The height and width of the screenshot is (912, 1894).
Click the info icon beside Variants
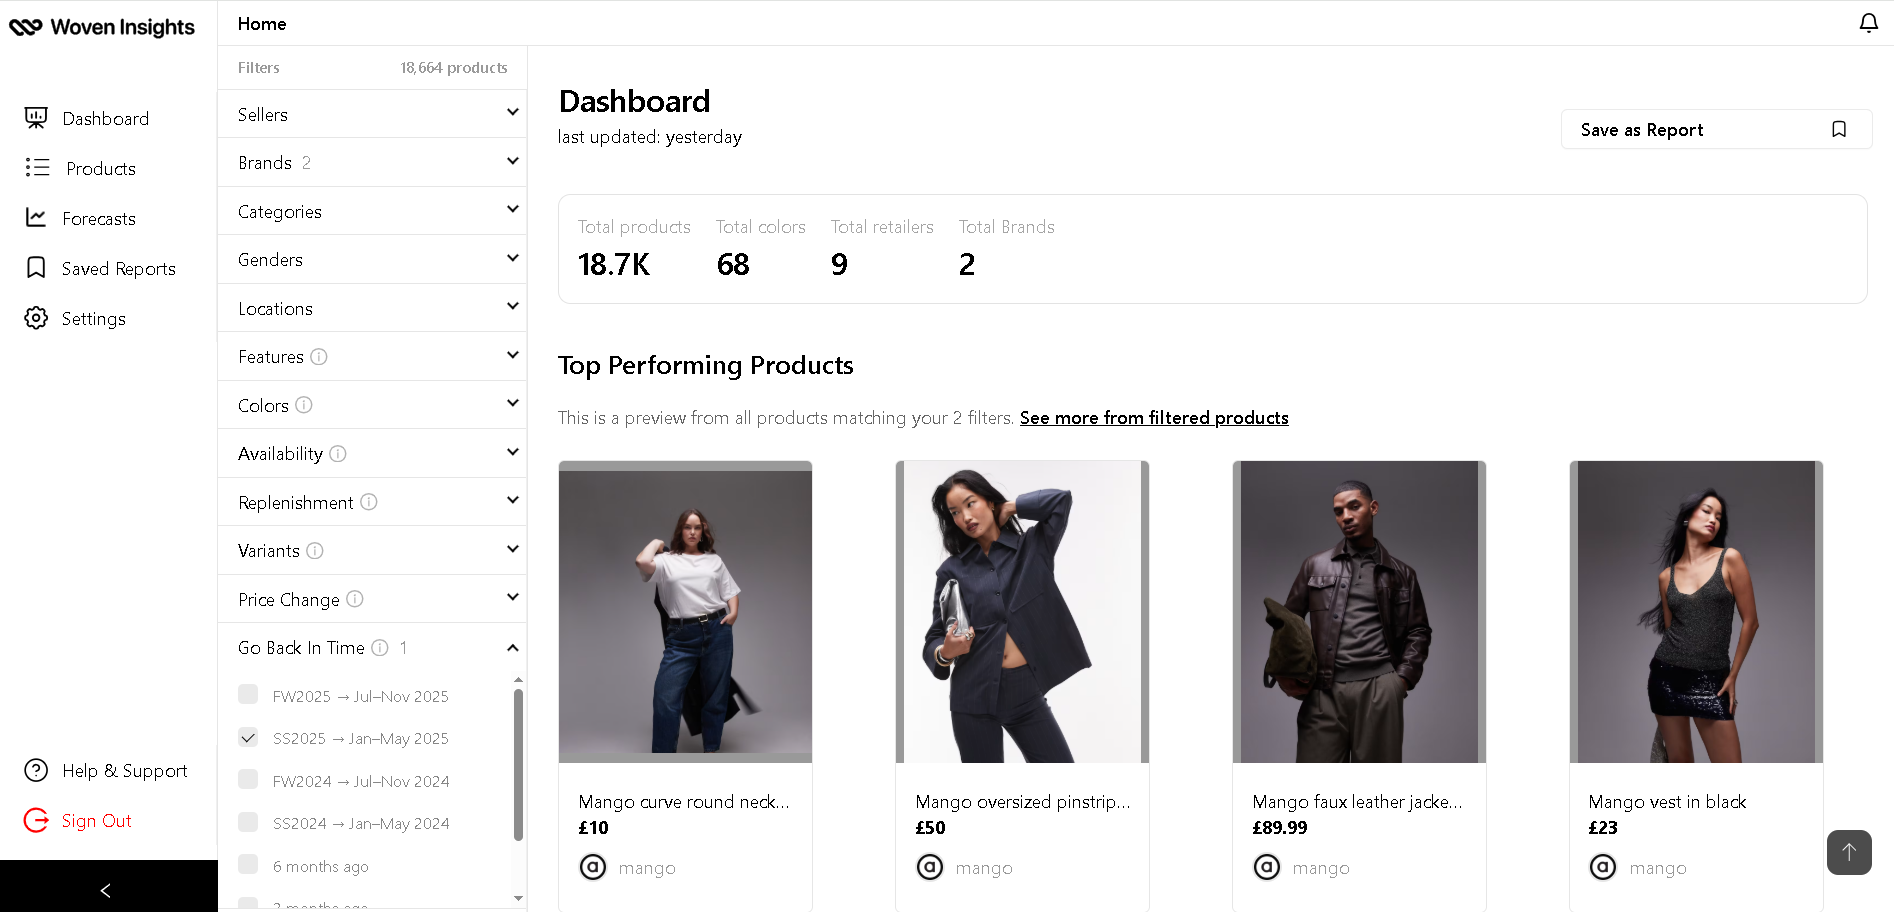point(315,551)
